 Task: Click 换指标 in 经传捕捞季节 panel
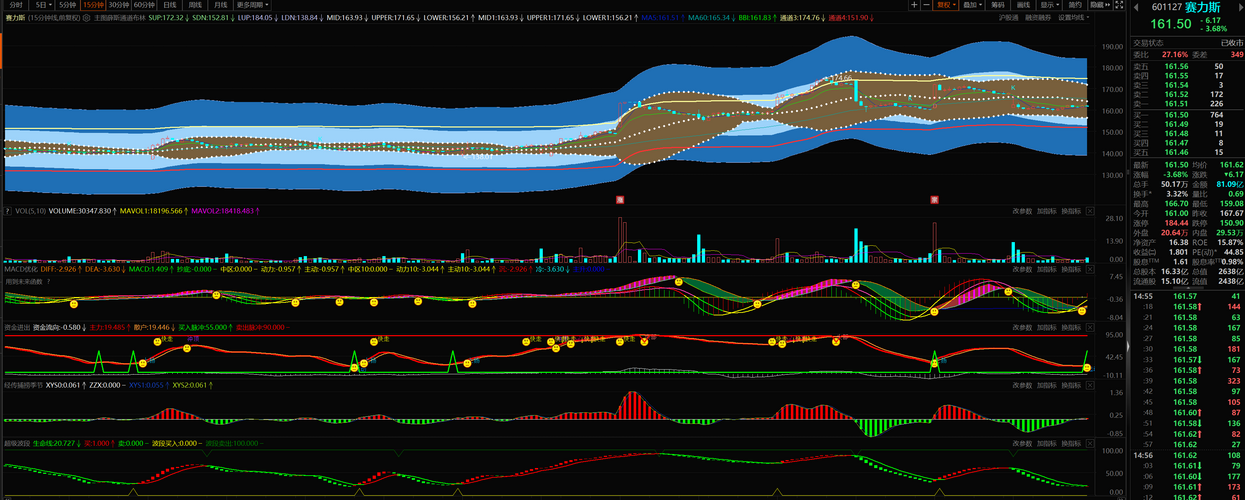tap(1071, 383)
